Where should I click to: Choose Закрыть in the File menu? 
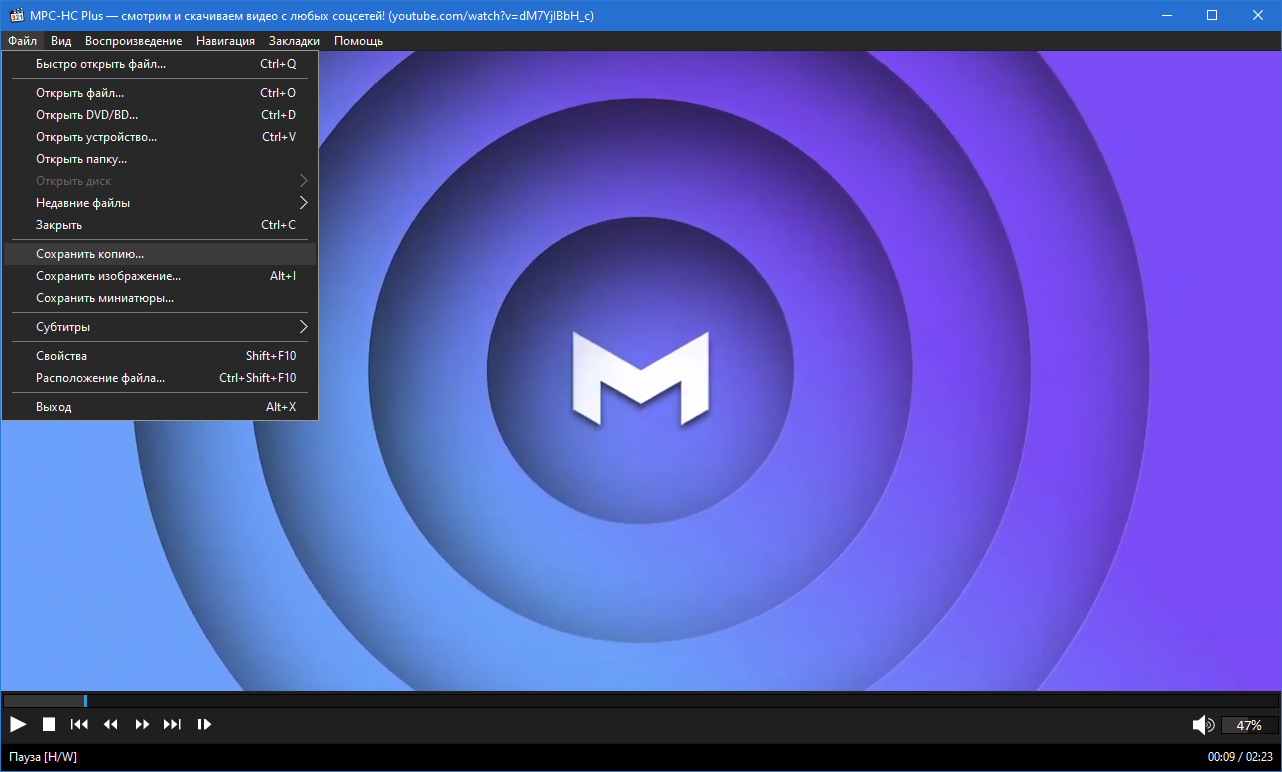pos(160,225)
